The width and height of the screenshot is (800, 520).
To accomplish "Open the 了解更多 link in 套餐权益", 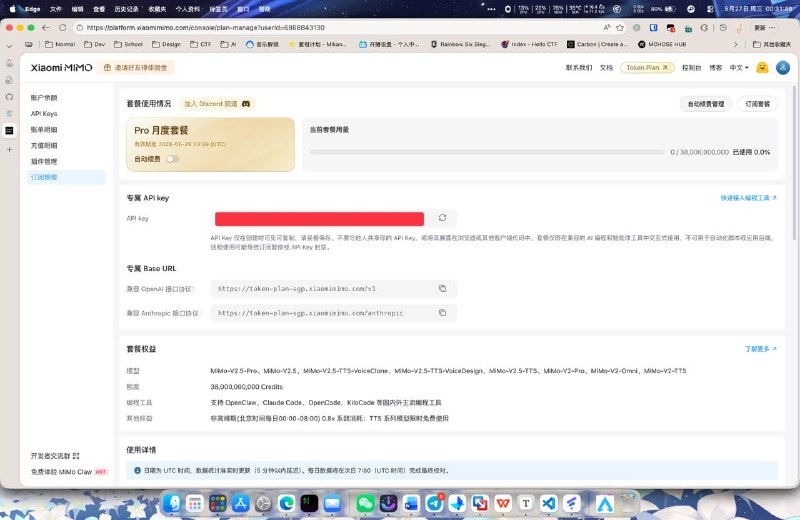I will tap(761, 349).
